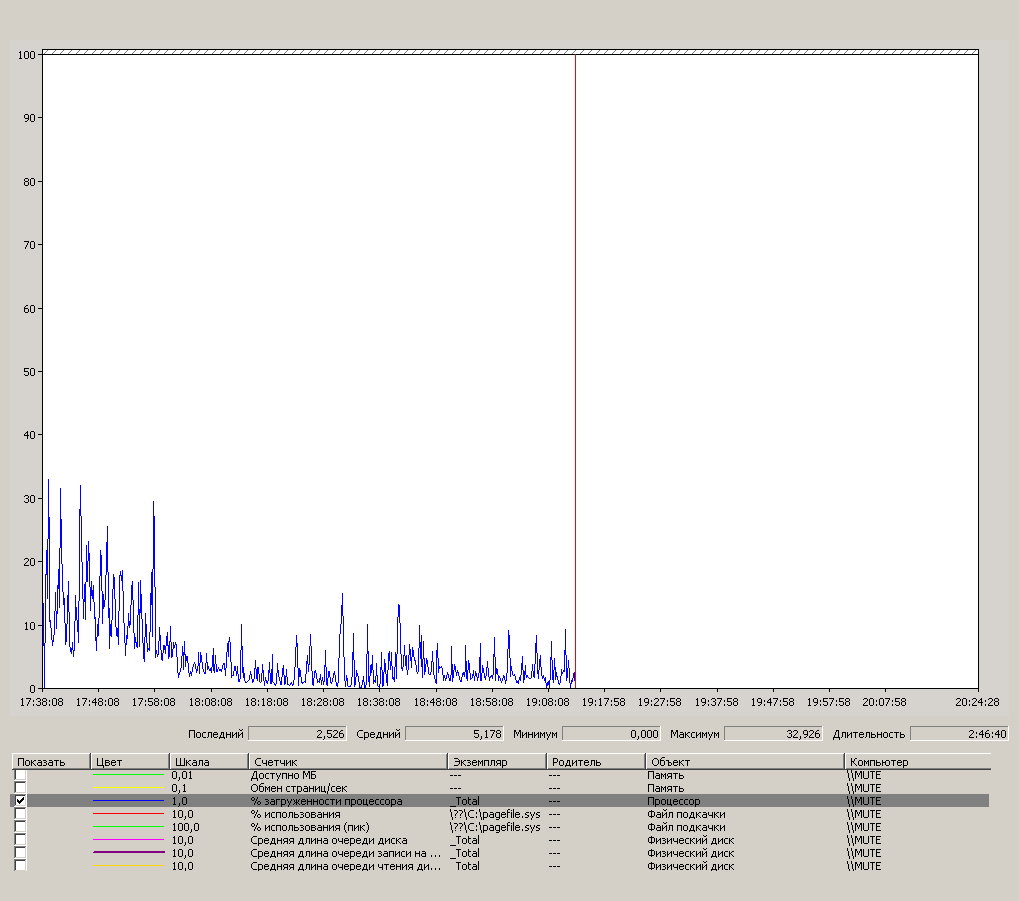Select the "Средний" value box
This screenshot has height=901, width=1019.
(453, 734)
